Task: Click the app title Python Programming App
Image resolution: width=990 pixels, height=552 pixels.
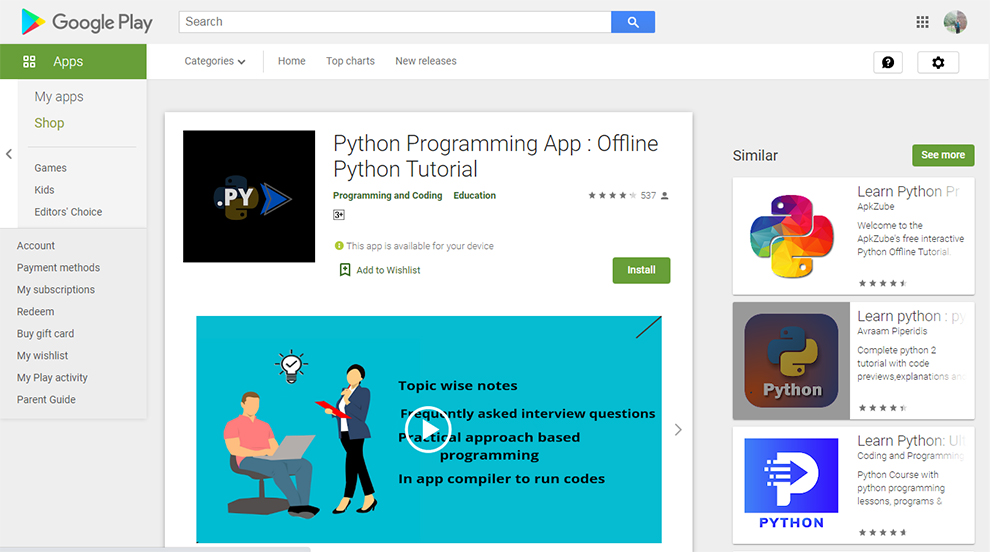Action: pos(496,156)
